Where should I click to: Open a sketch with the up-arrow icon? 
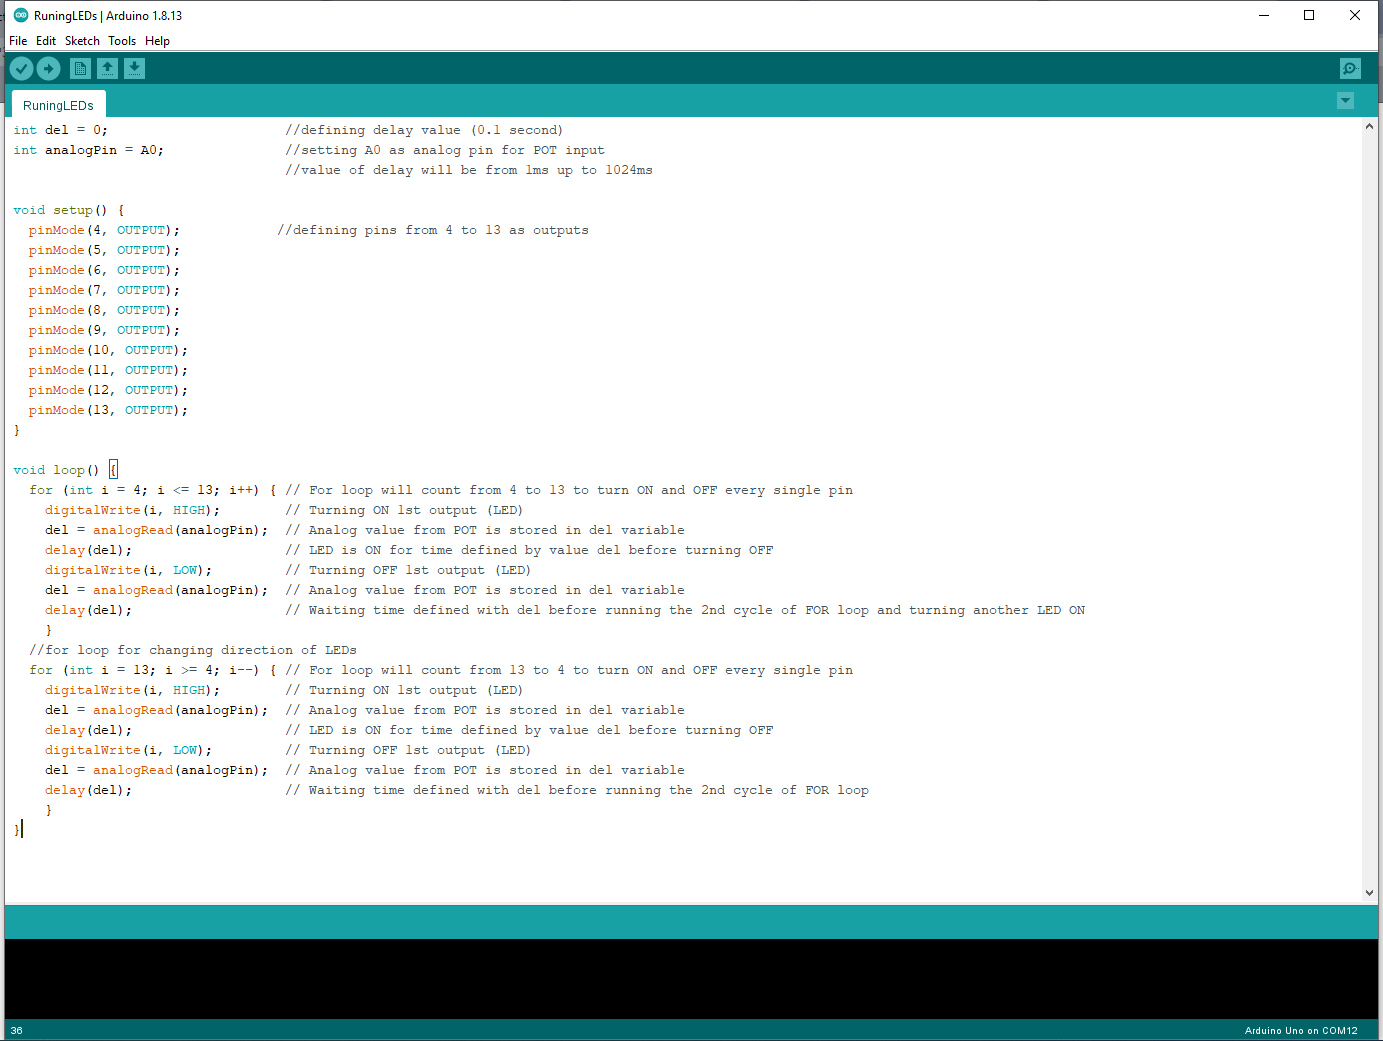pos(107,68)
